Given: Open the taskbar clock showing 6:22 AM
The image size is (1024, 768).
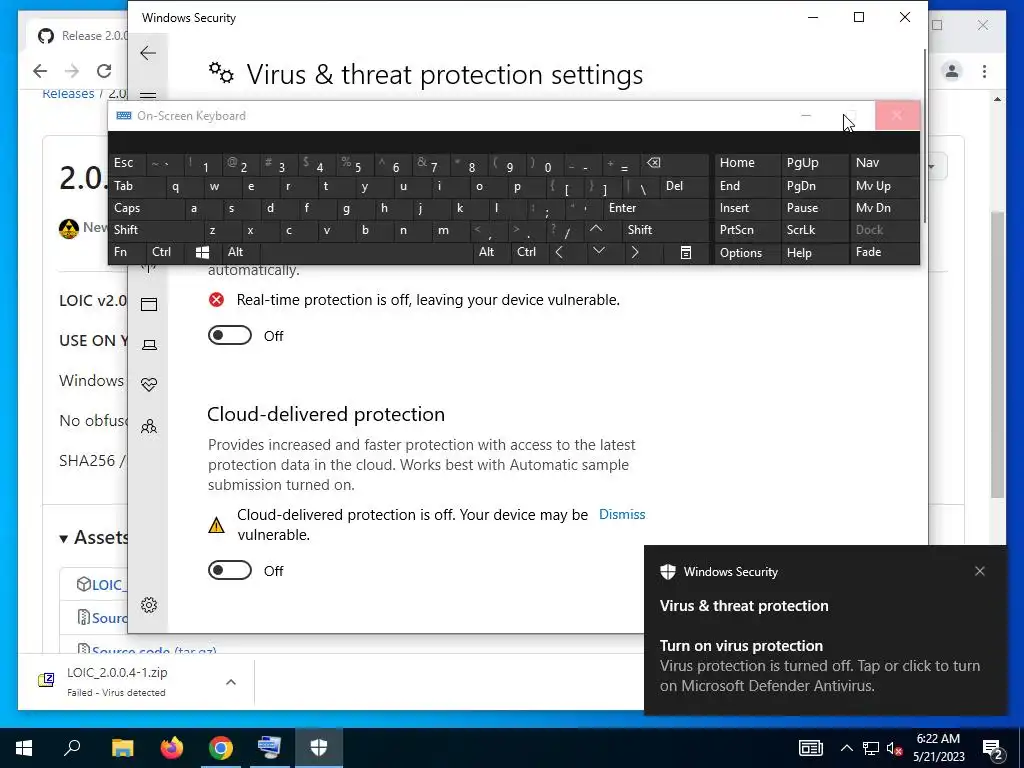Looking at the screenshot, I should point(938,748).
